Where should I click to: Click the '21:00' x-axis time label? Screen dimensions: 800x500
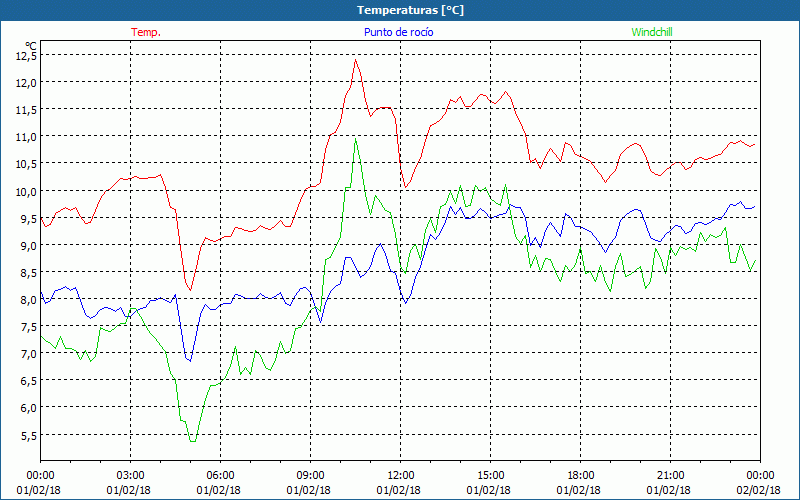tap(670, 476)
